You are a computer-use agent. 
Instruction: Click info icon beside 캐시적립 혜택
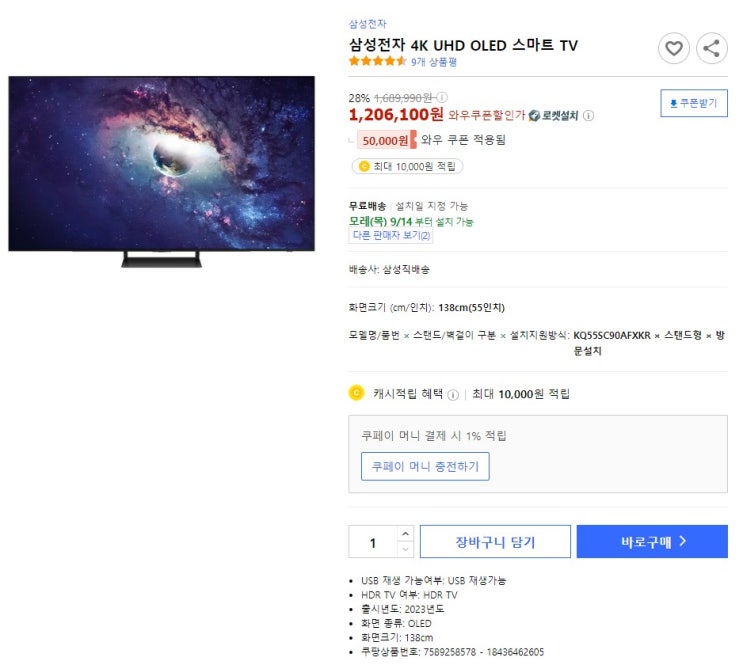click(x=453, y=395)
